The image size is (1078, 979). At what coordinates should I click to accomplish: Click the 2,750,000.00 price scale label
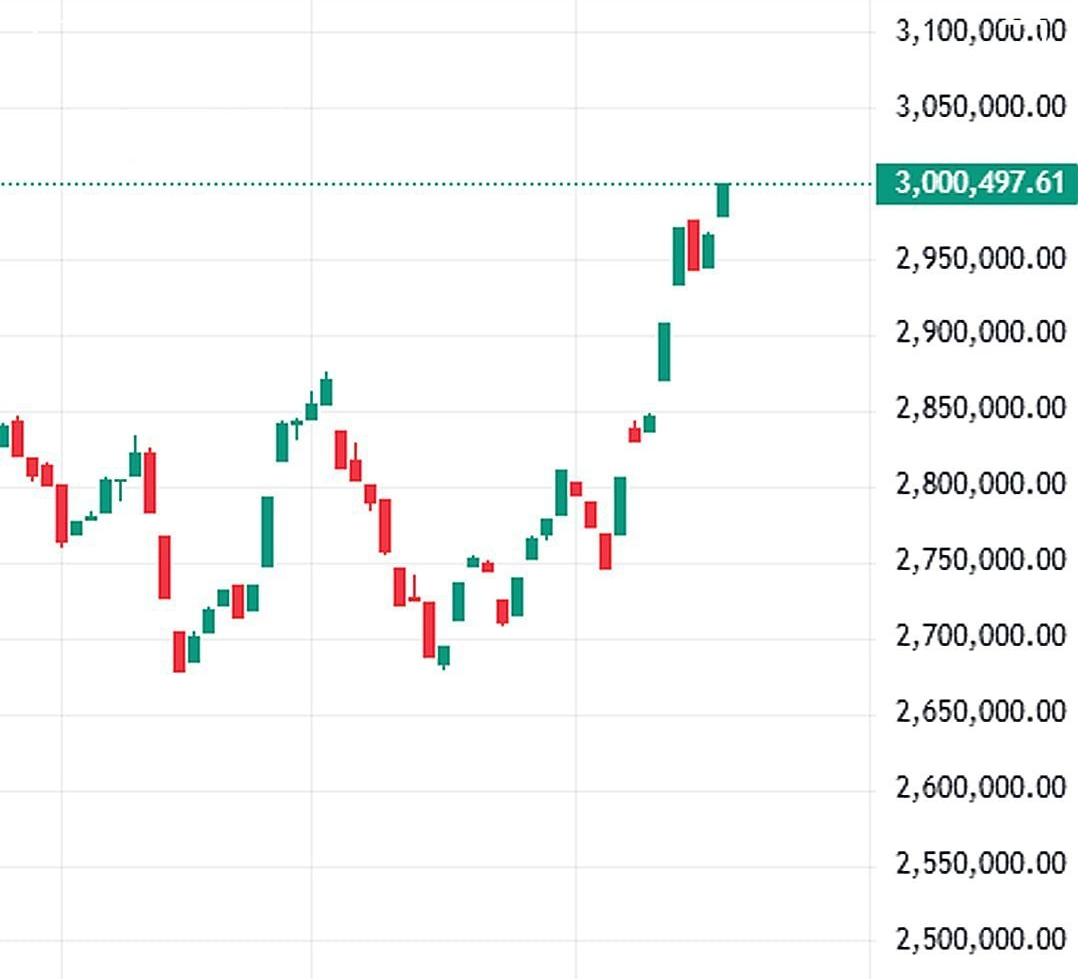click(x=980, y=559)
